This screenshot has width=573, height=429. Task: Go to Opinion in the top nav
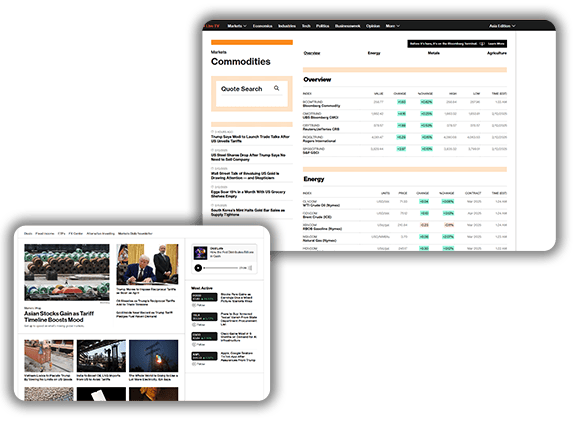(373, 26)
